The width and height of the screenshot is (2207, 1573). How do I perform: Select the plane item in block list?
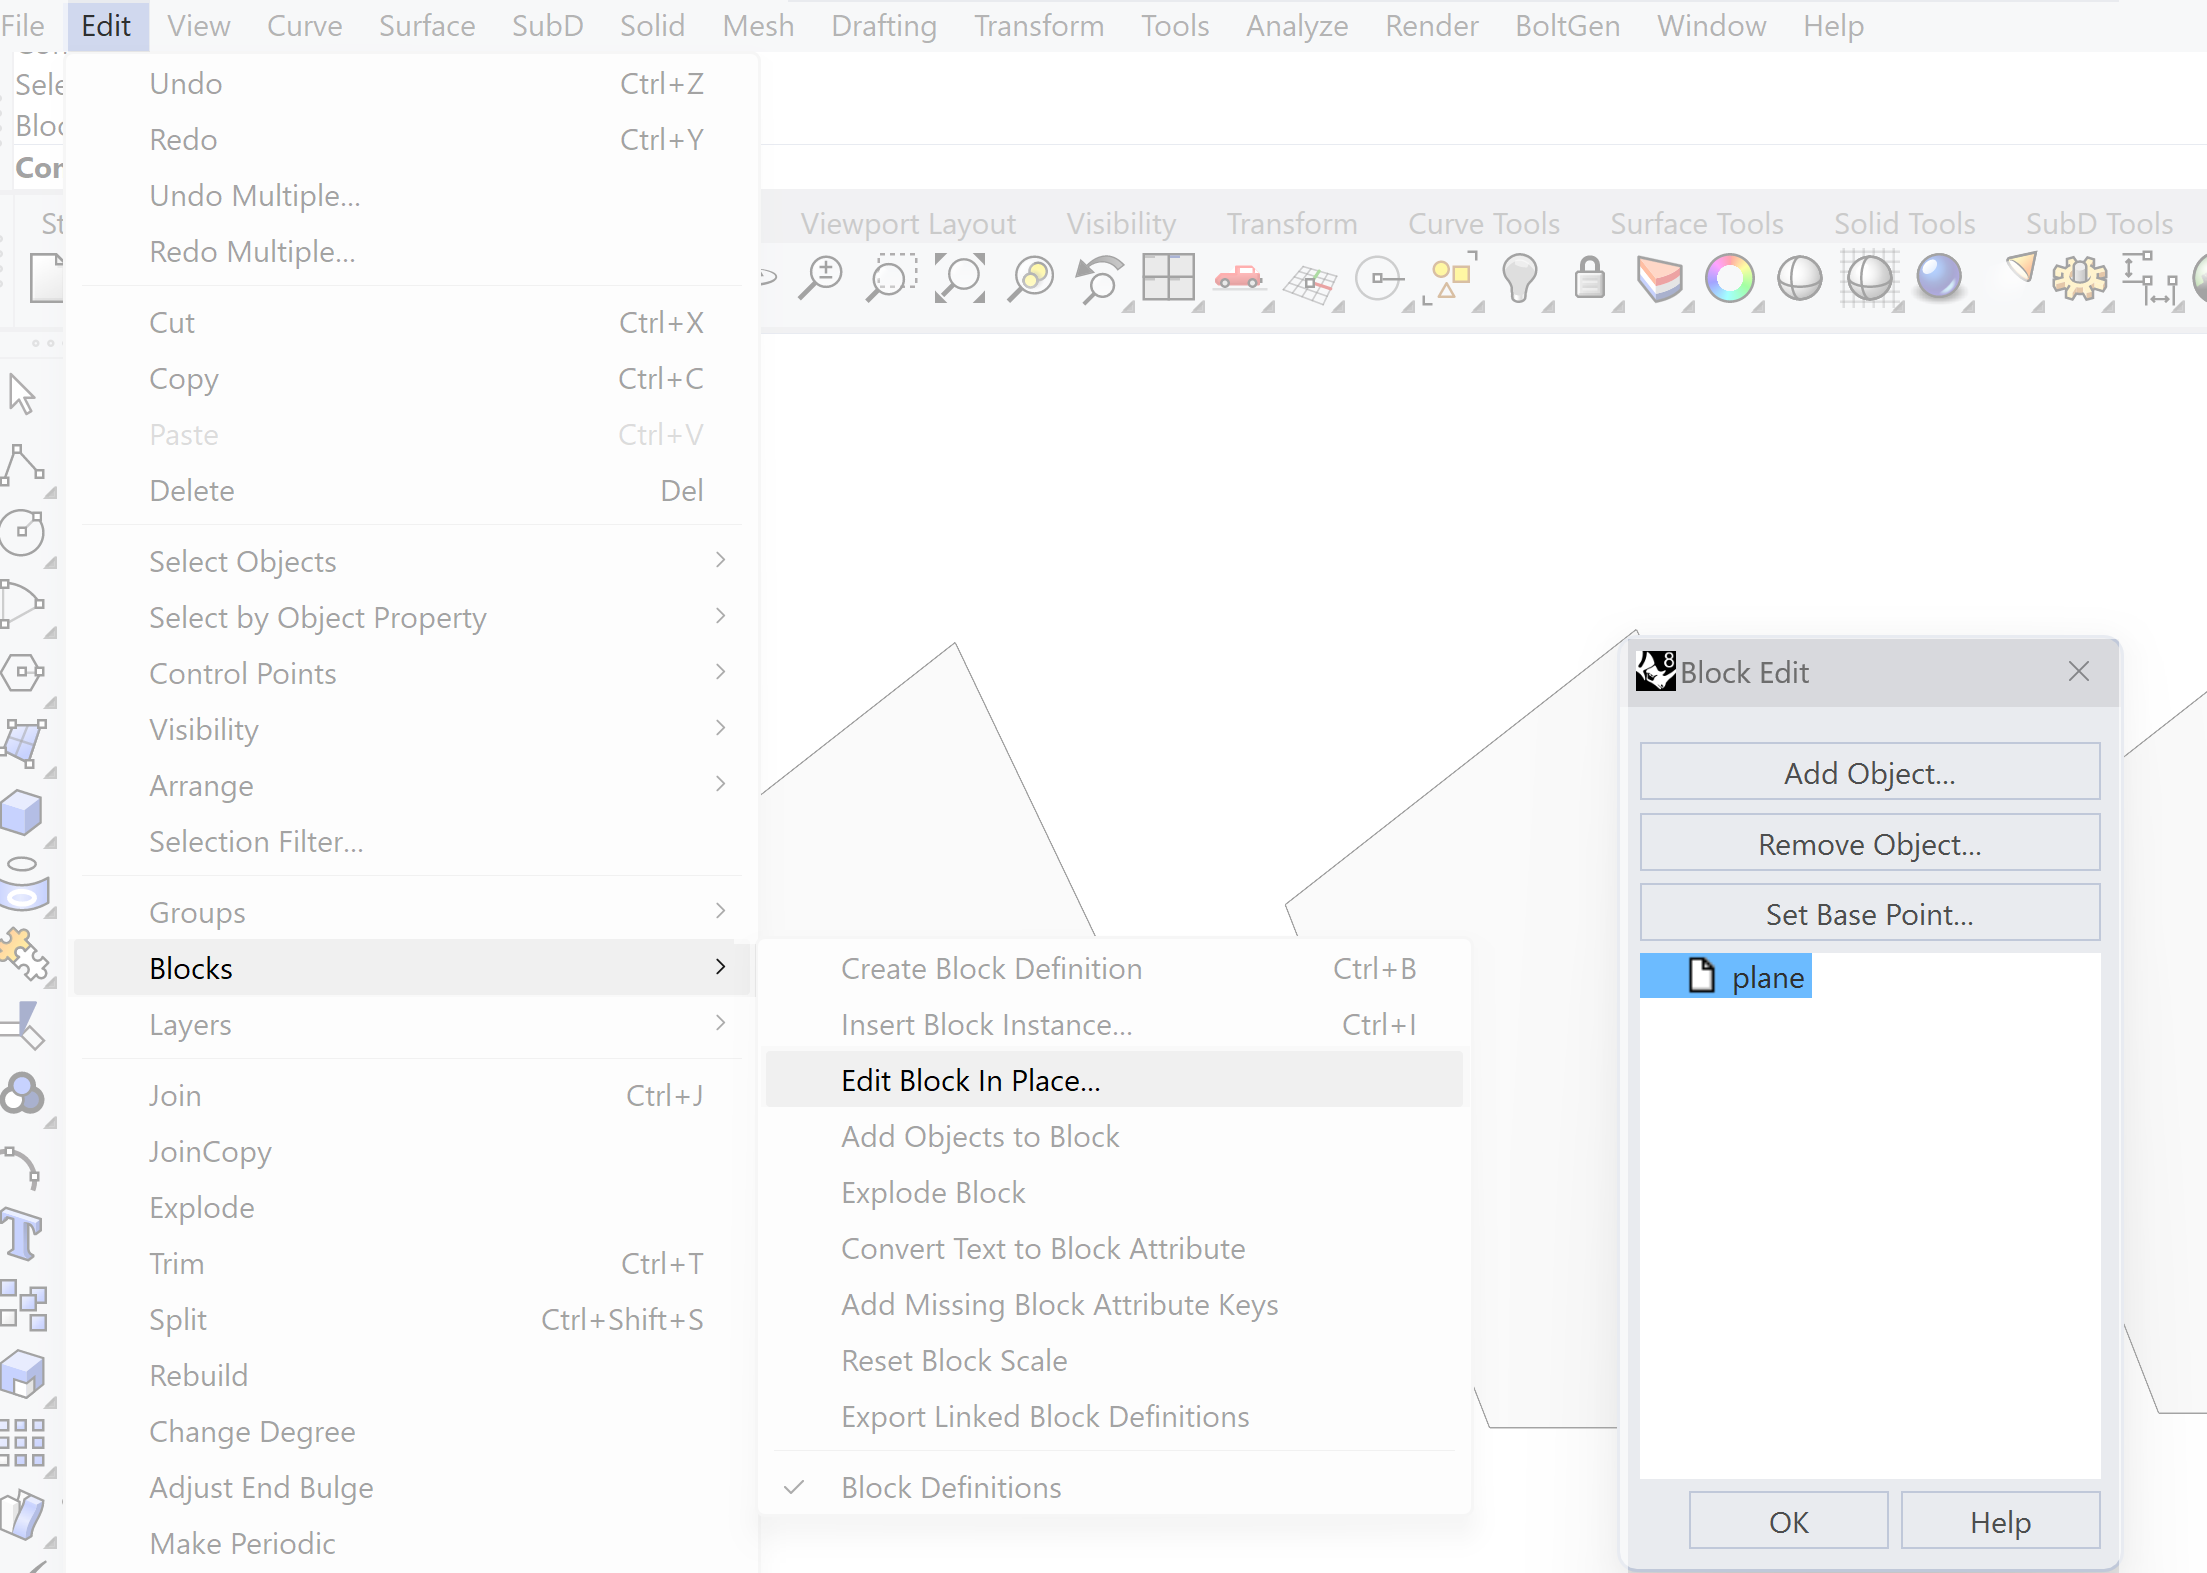click(x=1766, y=977)
